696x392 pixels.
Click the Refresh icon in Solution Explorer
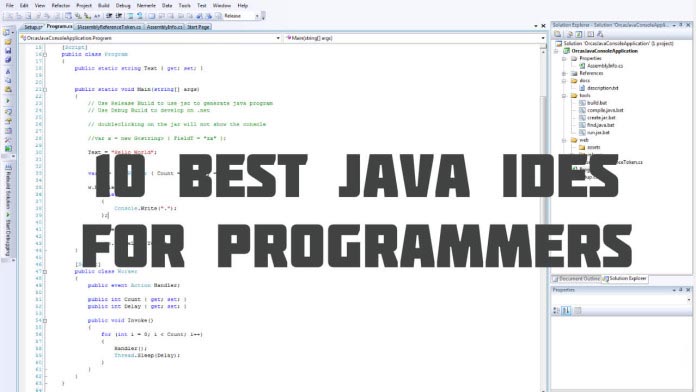(x=579, y=34)
